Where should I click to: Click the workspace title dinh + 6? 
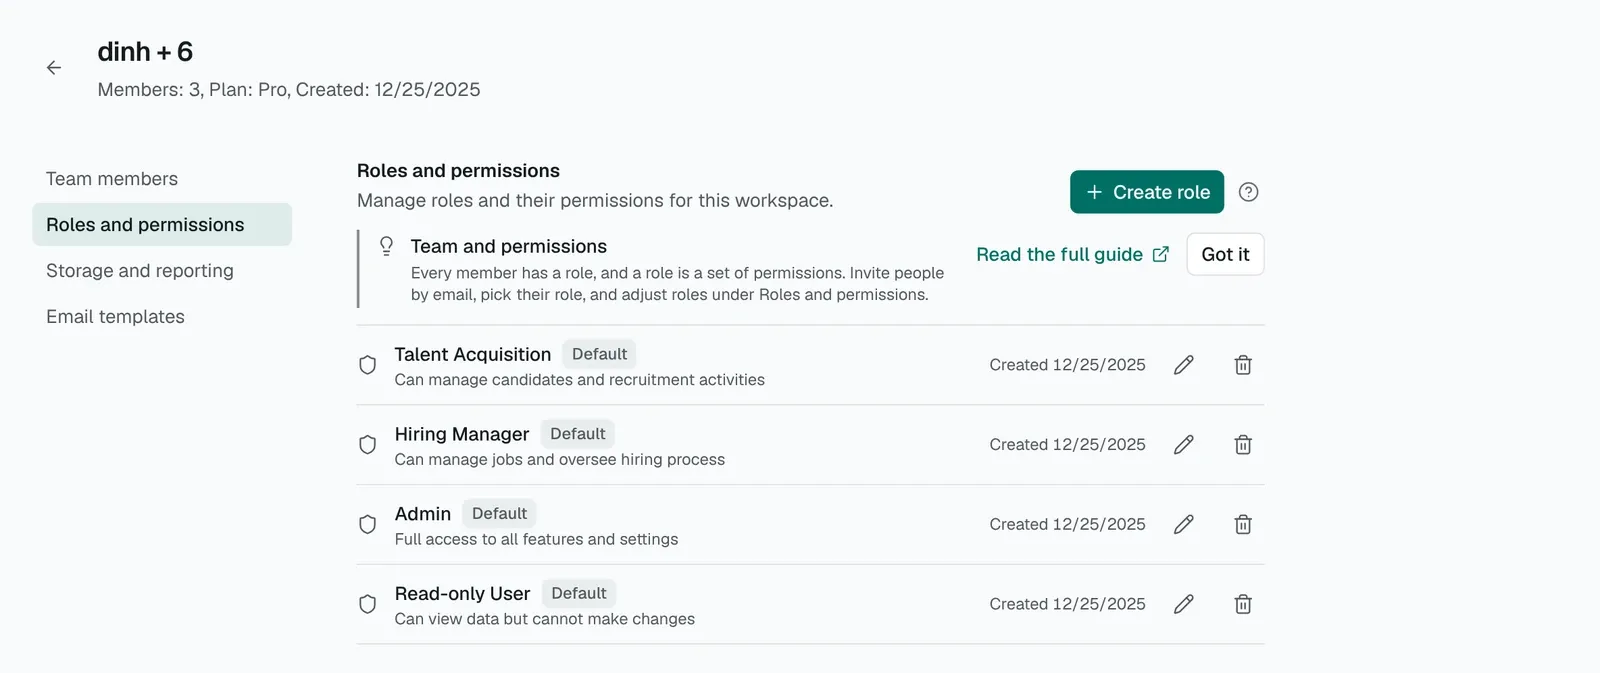145,52
